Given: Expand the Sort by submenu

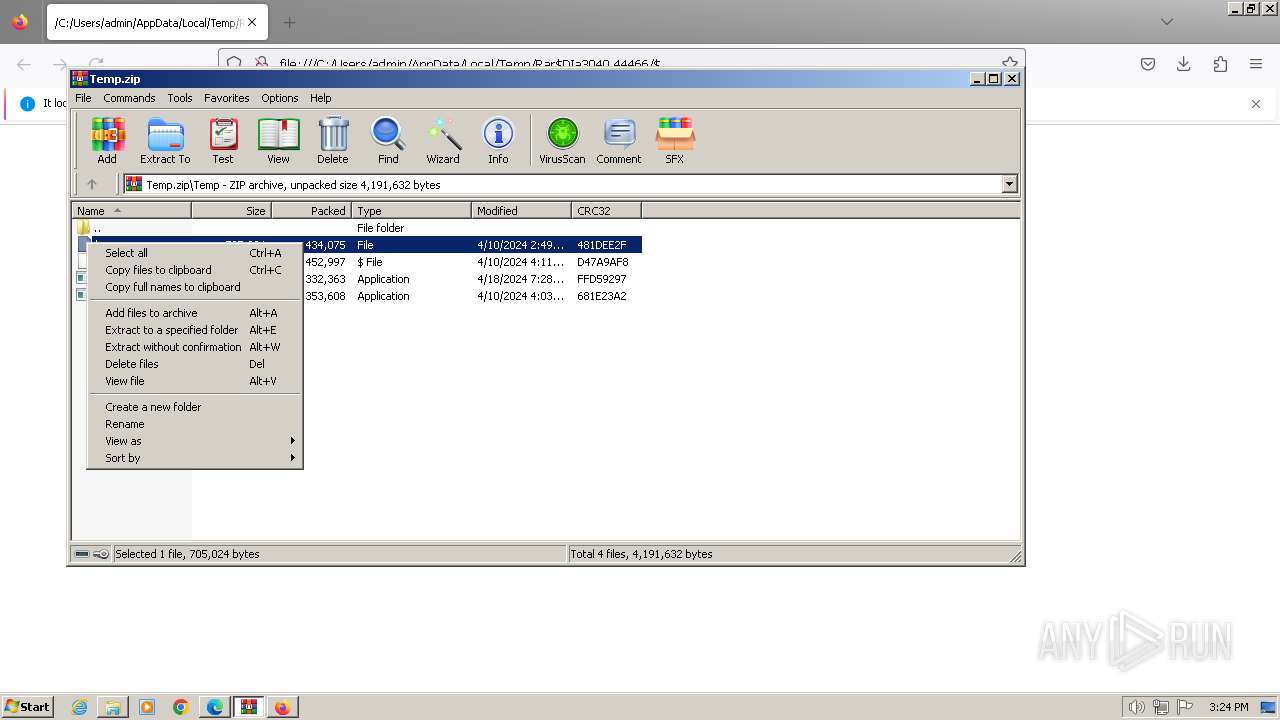Looking at the screenshot, I should click(x=195, y=458).
